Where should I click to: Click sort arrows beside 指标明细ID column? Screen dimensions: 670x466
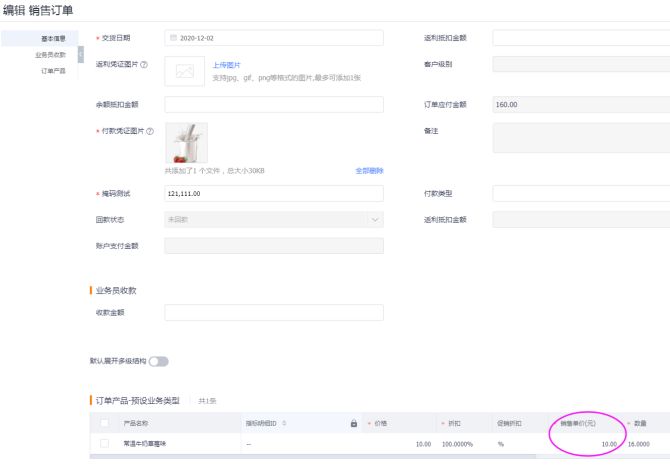285,423
